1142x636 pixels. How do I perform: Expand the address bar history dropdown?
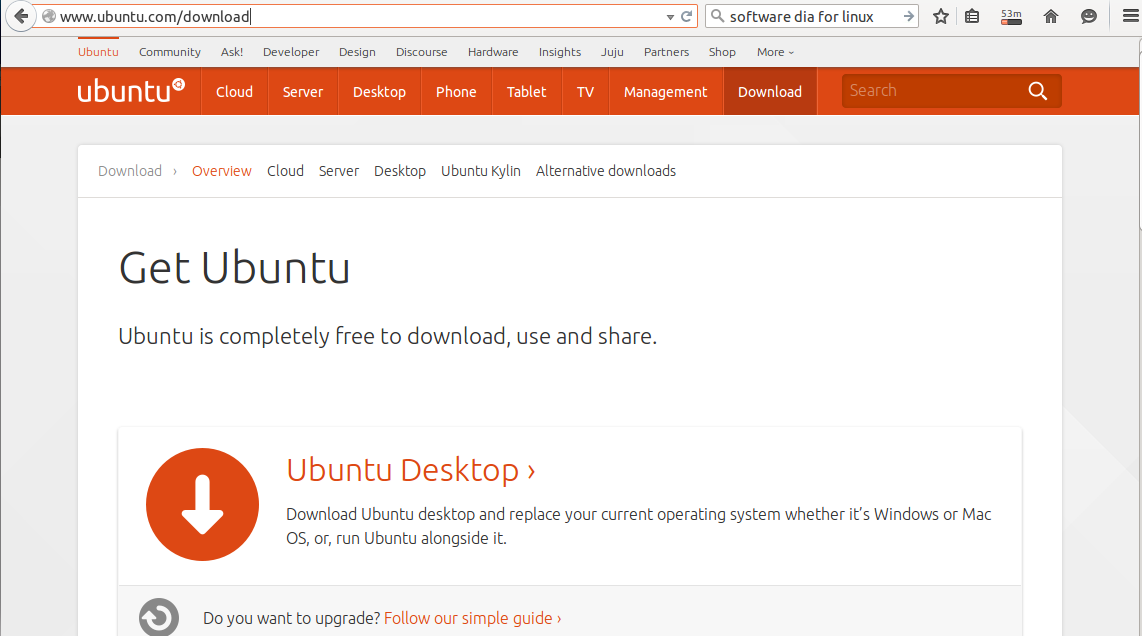click(x=670, y=16)
